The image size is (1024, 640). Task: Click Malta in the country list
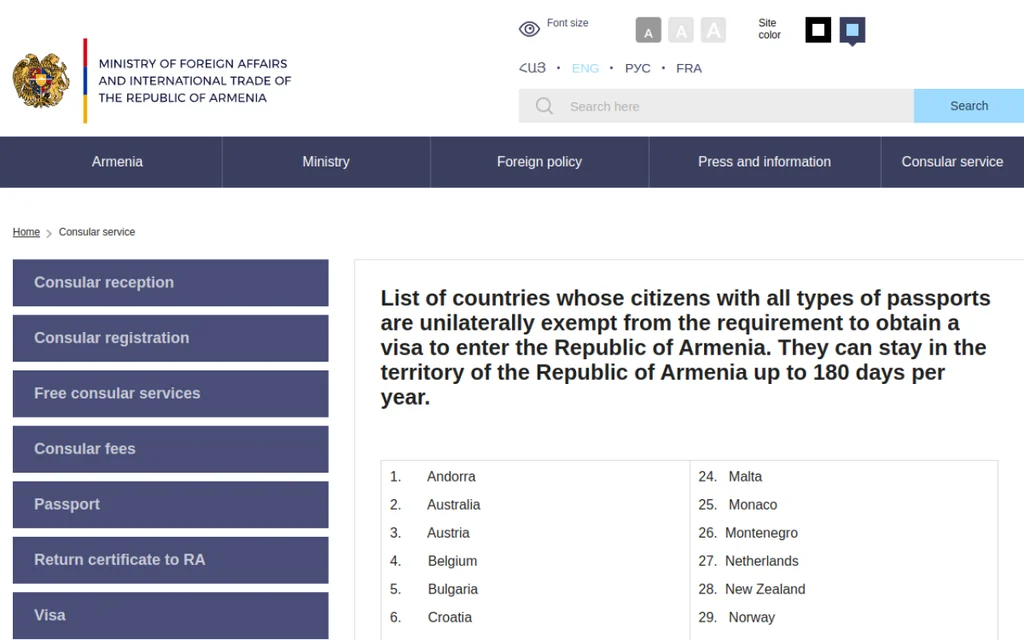pyautogui.click(x=745, y=477)
